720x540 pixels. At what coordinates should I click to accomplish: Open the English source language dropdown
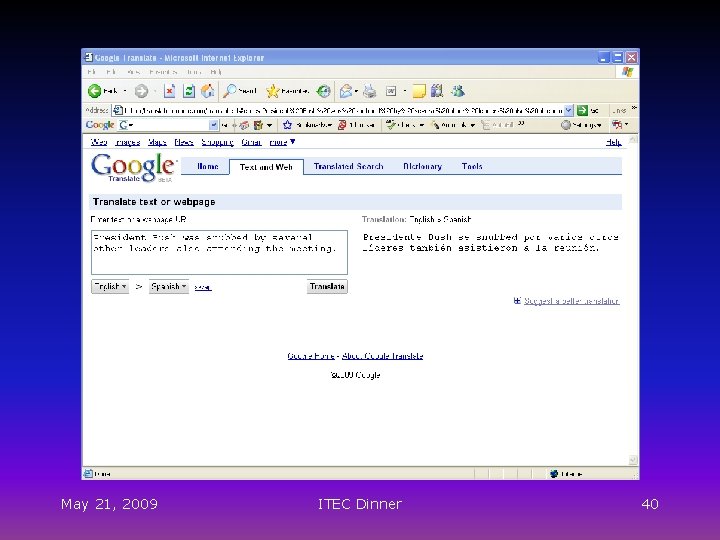coord(110,287)
